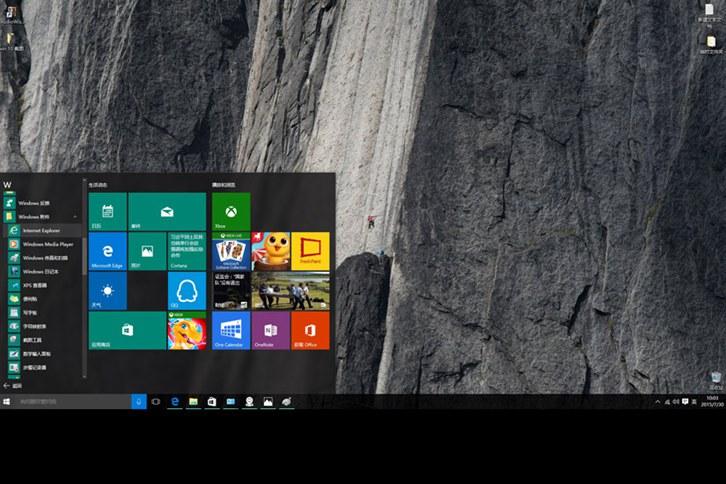Open File Explorer from the taskbar
The height and width of the screenshot is (484, 726).
pos(193,402)
